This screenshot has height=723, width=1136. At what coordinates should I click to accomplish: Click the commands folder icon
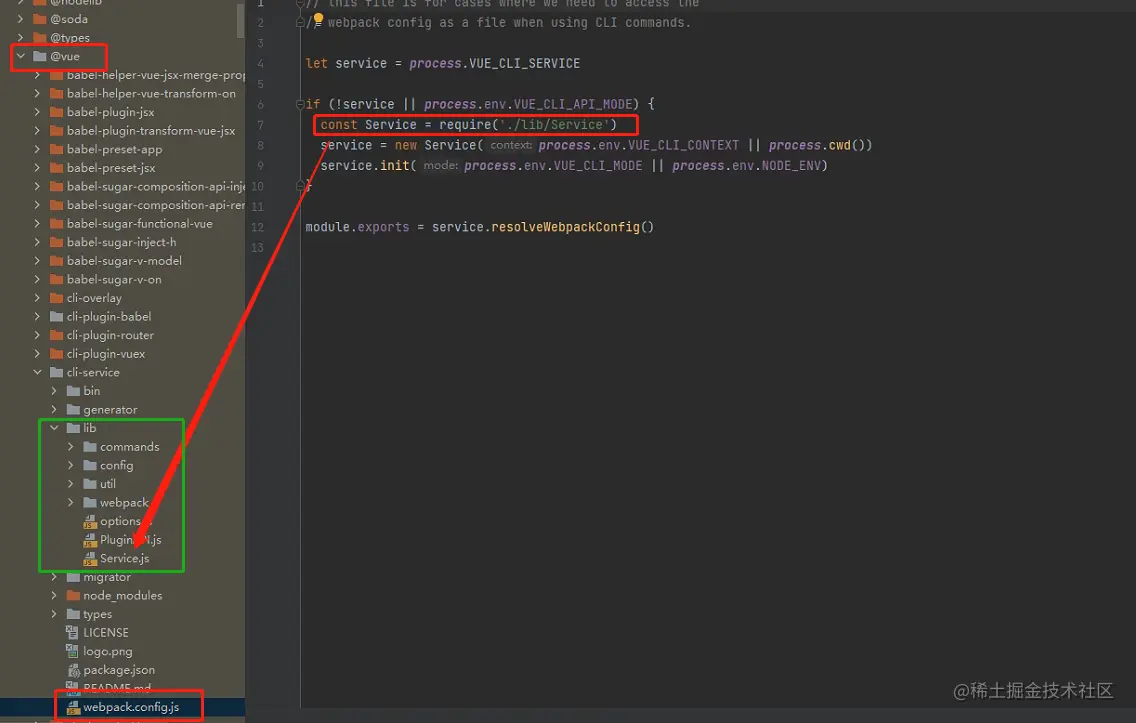click(x=90, y=447)
